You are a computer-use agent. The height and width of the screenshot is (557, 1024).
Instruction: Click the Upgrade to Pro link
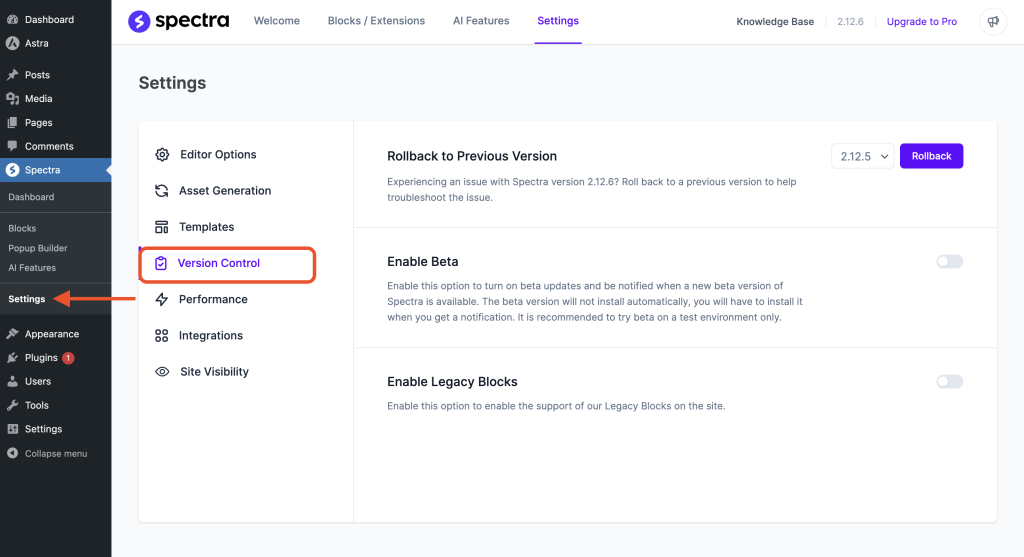pyautogui.click(x=921, y=22)
